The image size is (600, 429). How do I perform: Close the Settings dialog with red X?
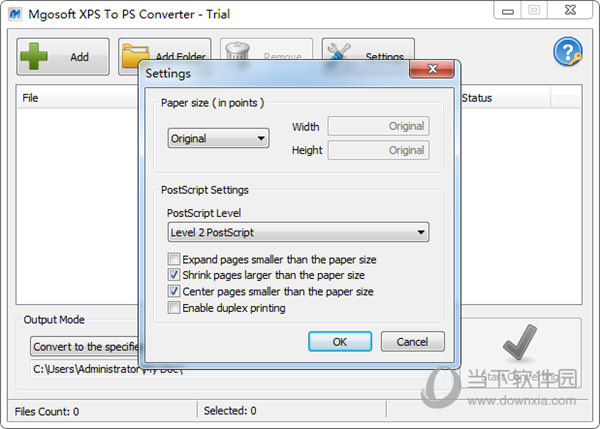432,69
